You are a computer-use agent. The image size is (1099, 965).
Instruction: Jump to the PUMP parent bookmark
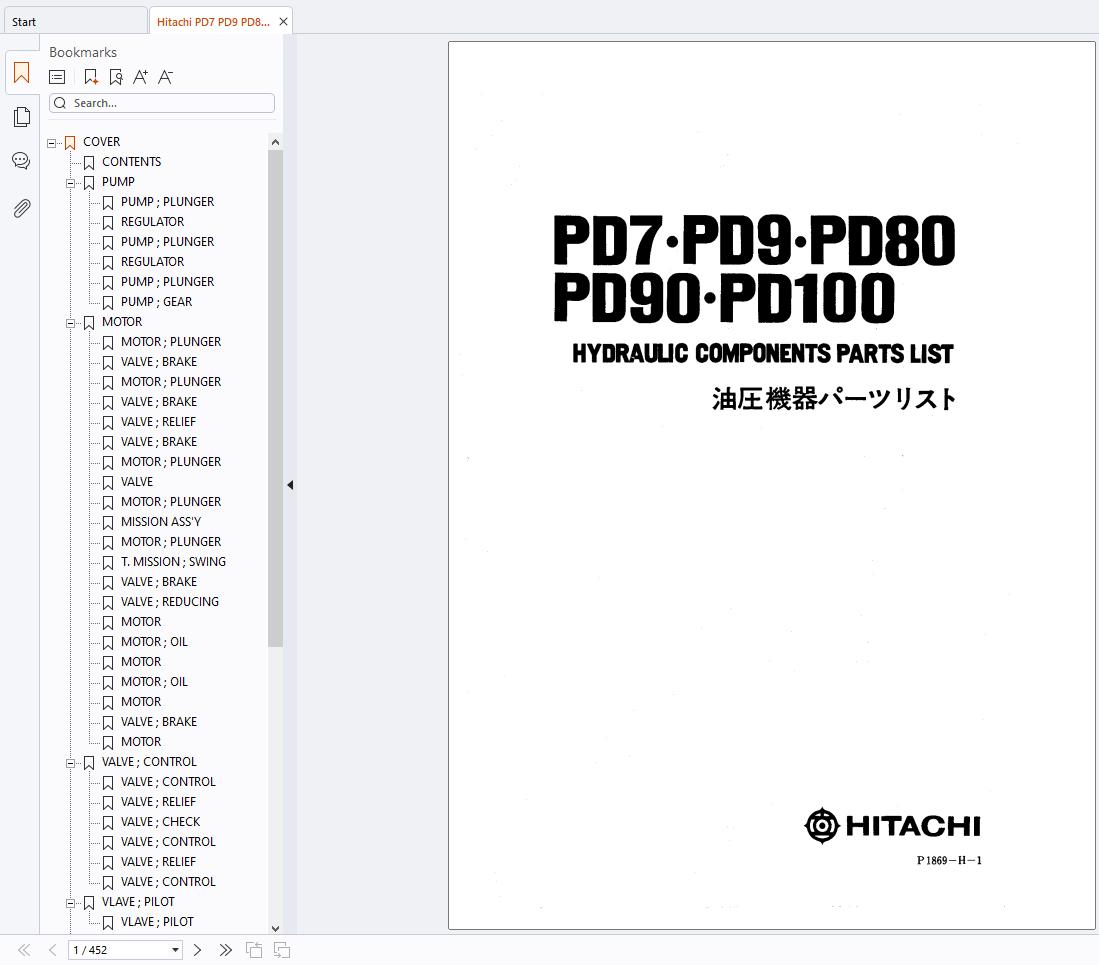pos(118,182)
